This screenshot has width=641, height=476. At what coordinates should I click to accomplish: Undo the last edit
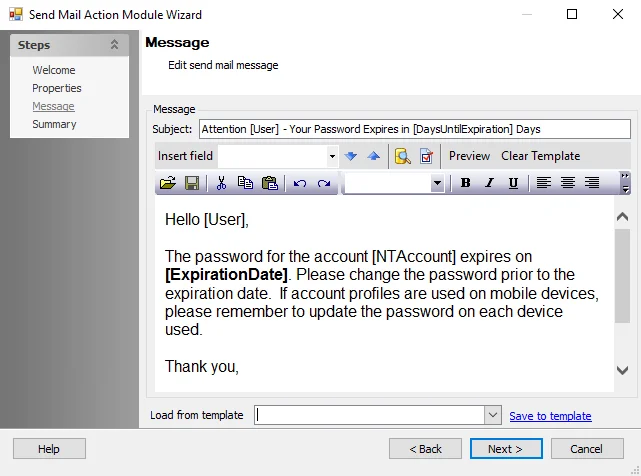point(300,183)
